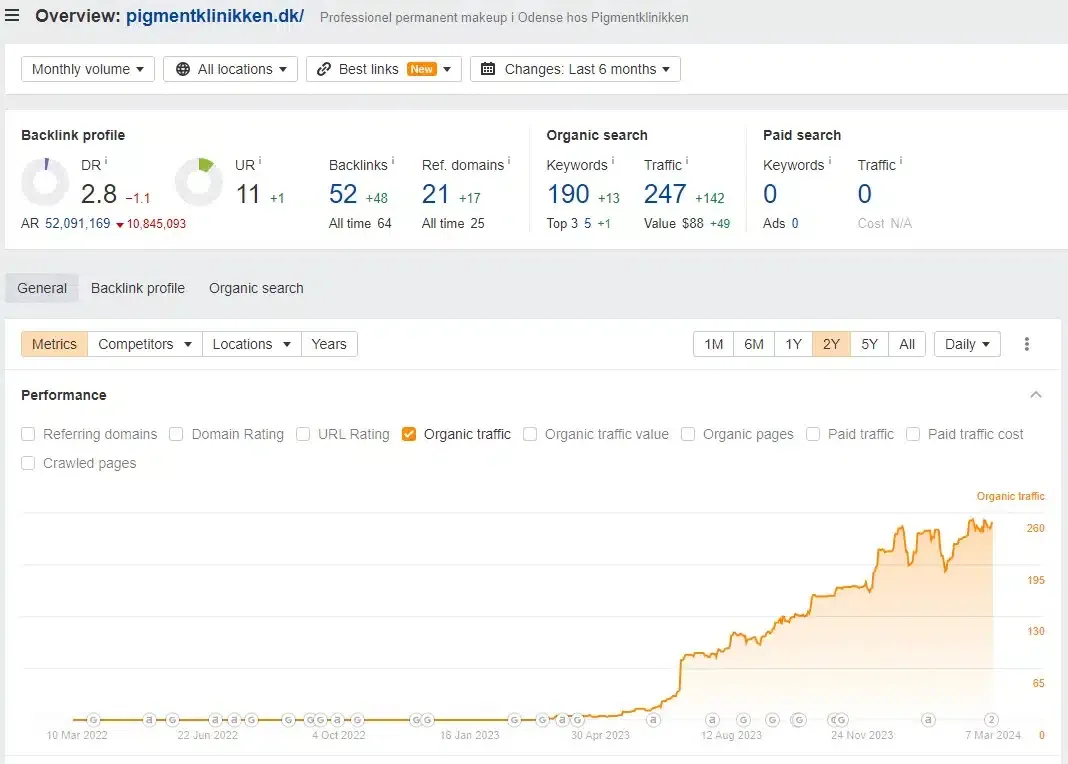
Task: Open the three-dot chart options menu
Action: pos(1026,344)
